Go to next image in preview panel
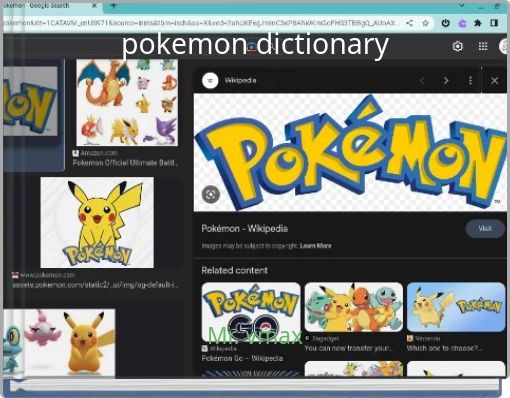This screenshot has width=510, height=398. [446, 81]
